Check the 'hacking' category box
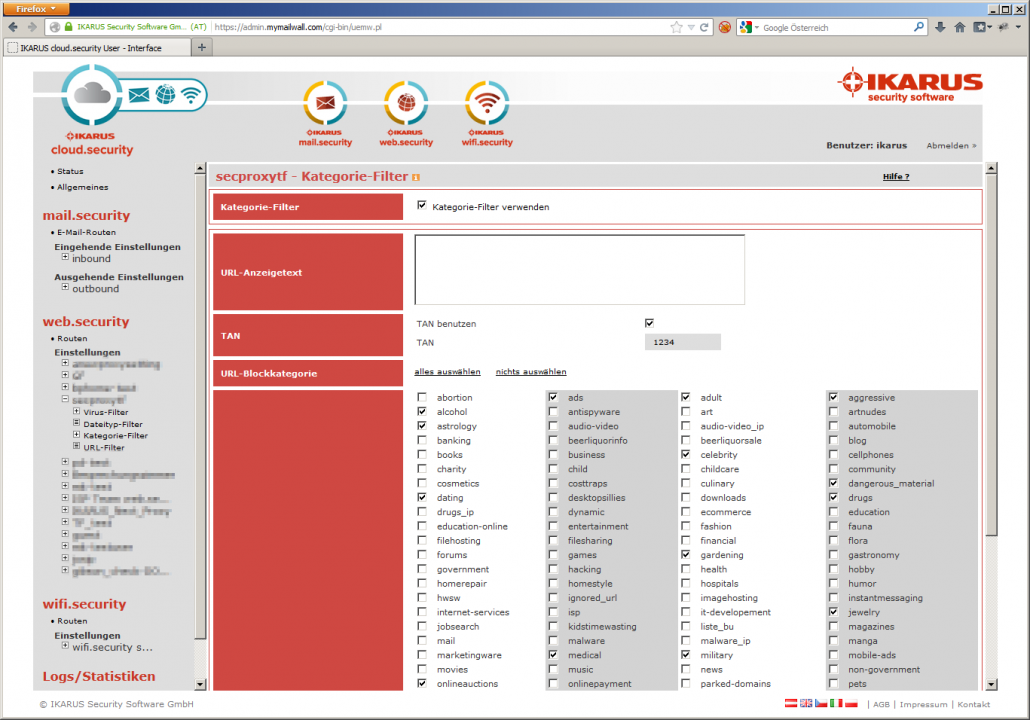This screenshot has width=1030, height=720. 553,569
